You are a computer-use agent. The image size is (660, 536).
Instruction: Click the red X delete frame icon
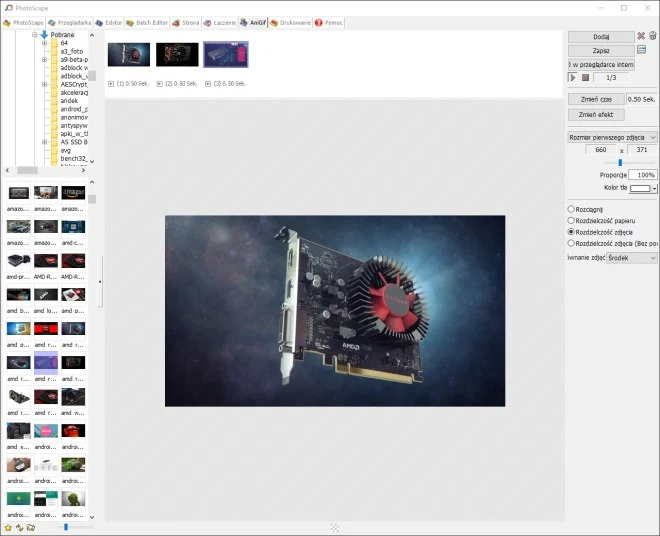[641, 36]
